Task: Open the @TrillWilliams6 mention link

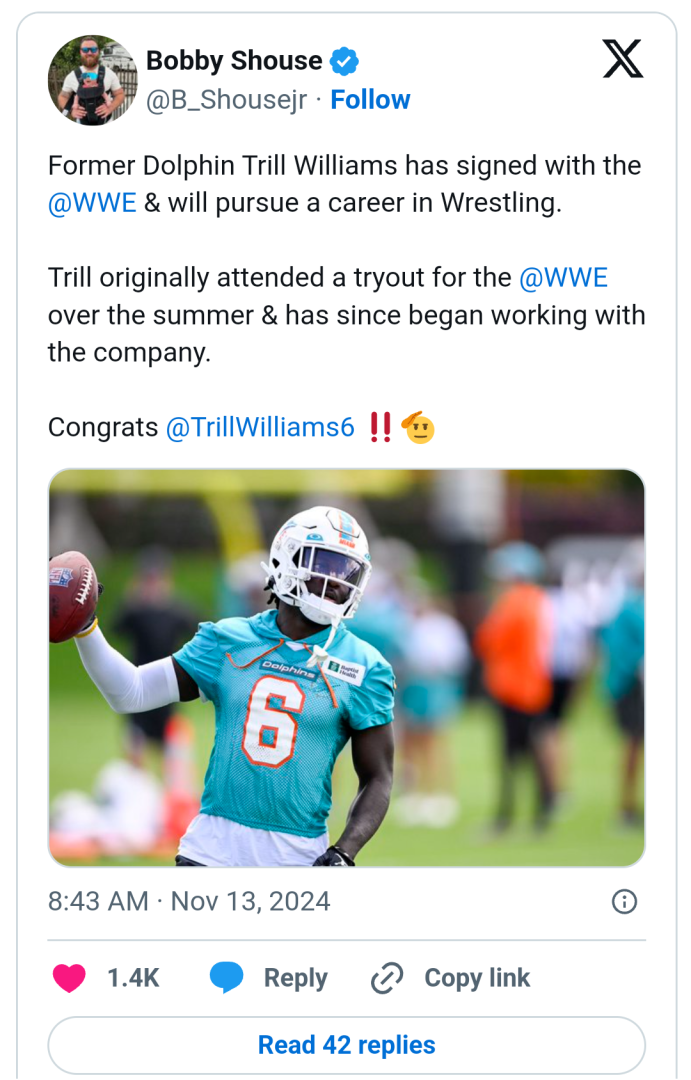Action: (x=260, y=428)
